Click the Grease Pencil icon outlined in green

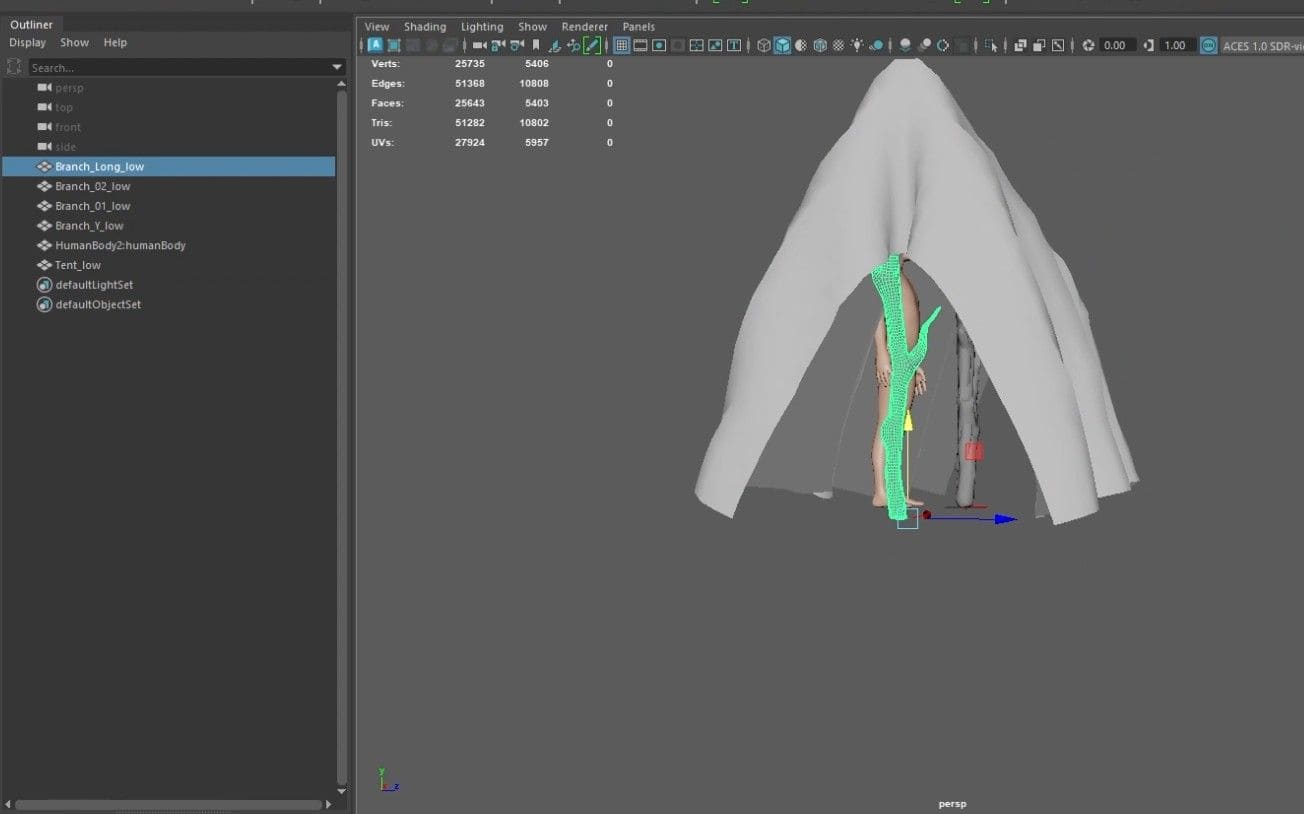pos(592,45)
